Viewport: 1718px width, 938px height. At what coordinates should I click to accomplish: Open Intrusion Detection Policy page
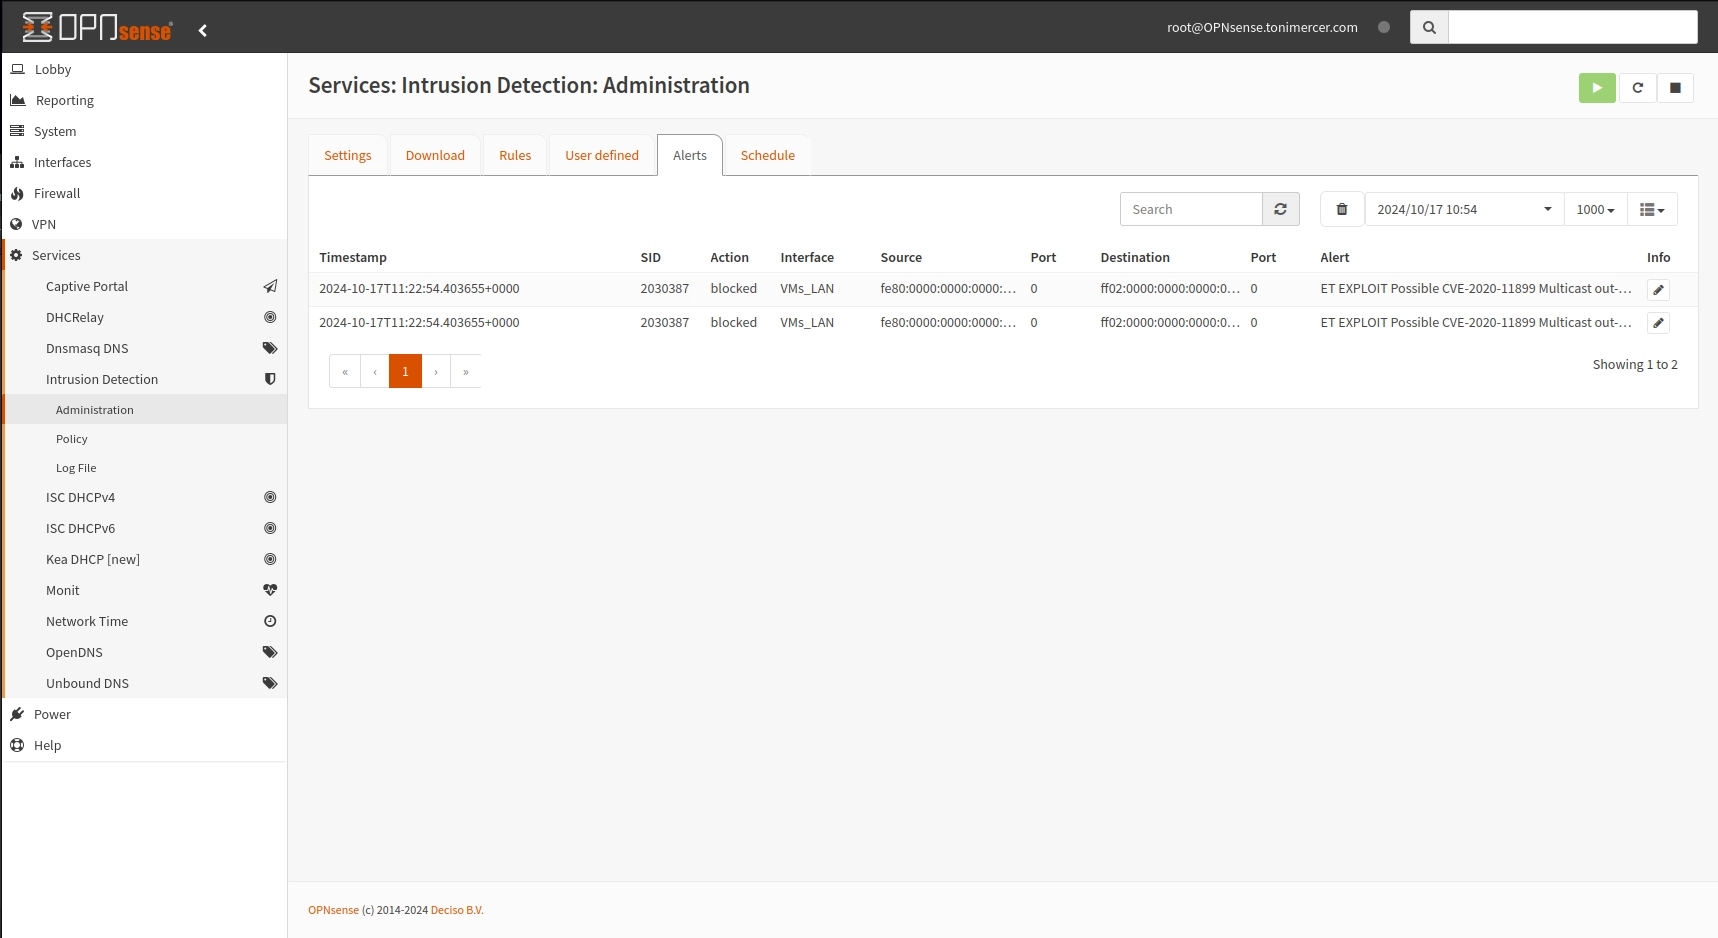144,439
